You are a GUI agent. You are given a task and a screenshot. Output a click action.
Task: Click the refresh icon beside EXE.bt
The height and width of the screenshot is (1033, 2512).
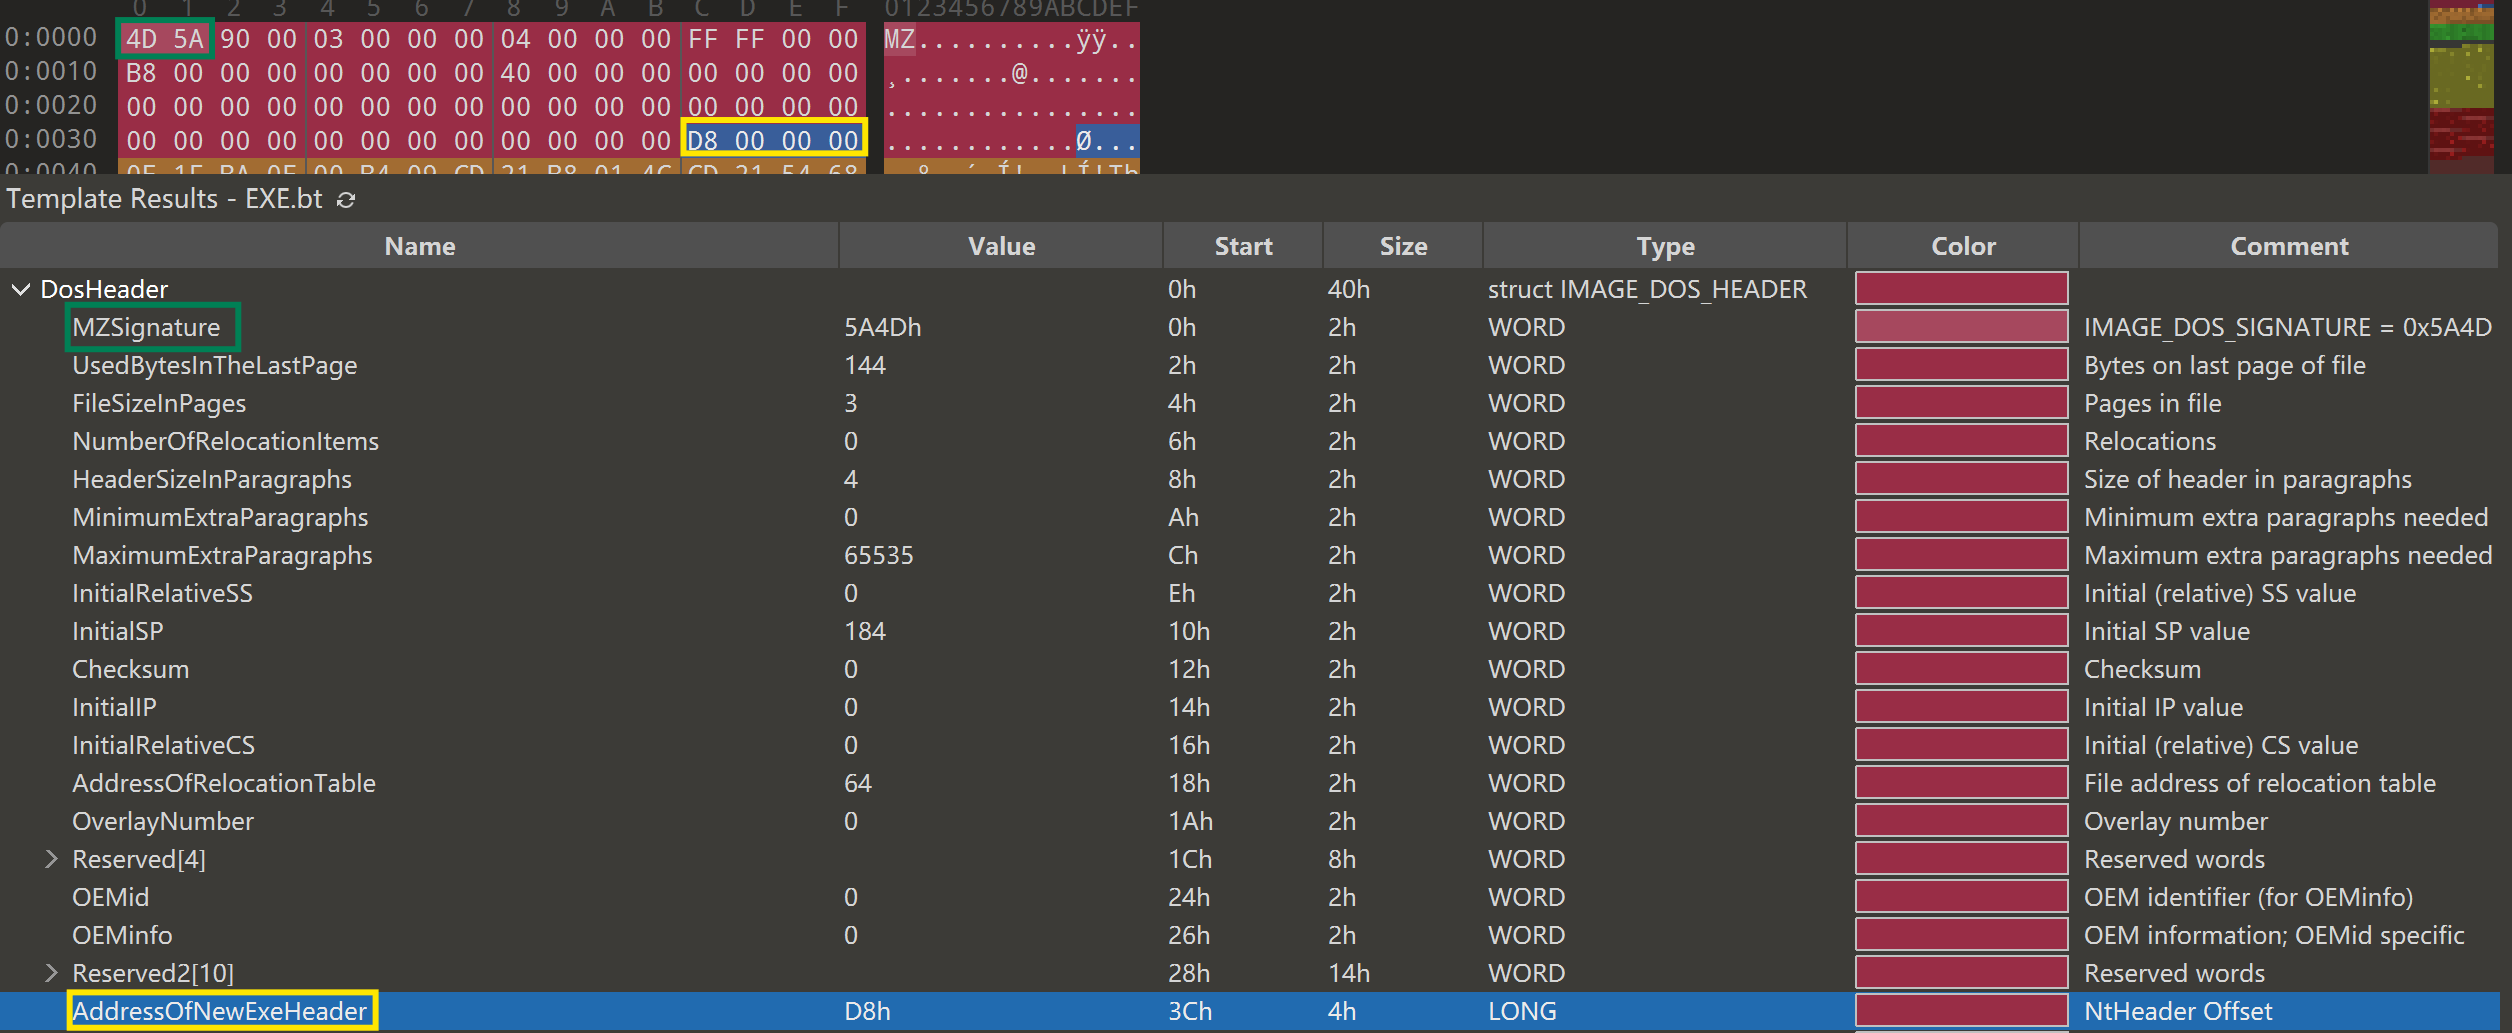(346, 200)
